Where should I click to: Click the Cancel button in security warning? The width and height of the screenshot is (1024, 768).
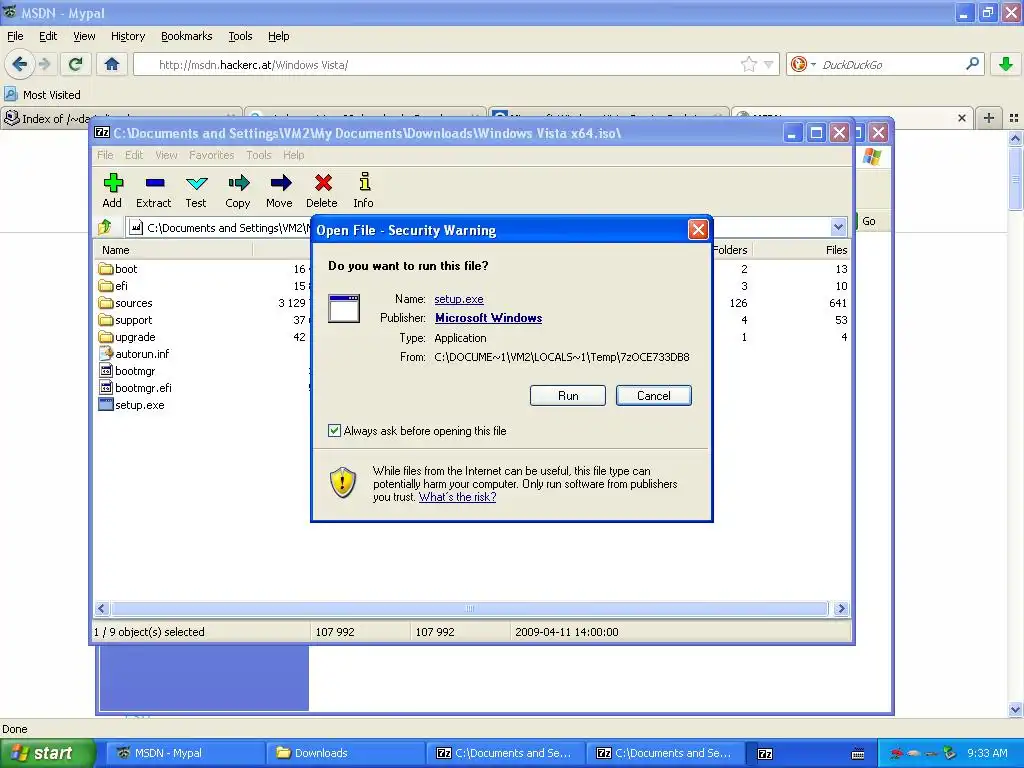tap(654, 396)
